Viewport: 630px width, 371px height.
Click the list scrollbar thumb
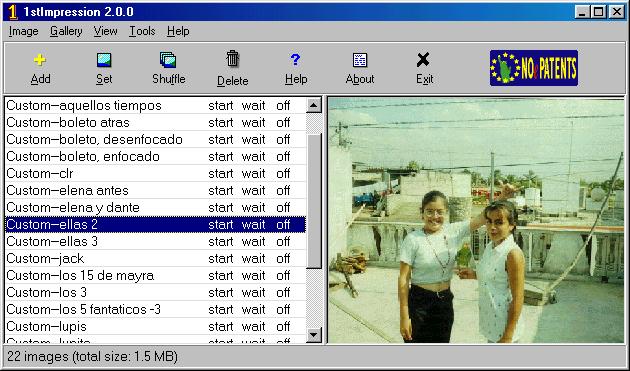click(x=314, y=201)
